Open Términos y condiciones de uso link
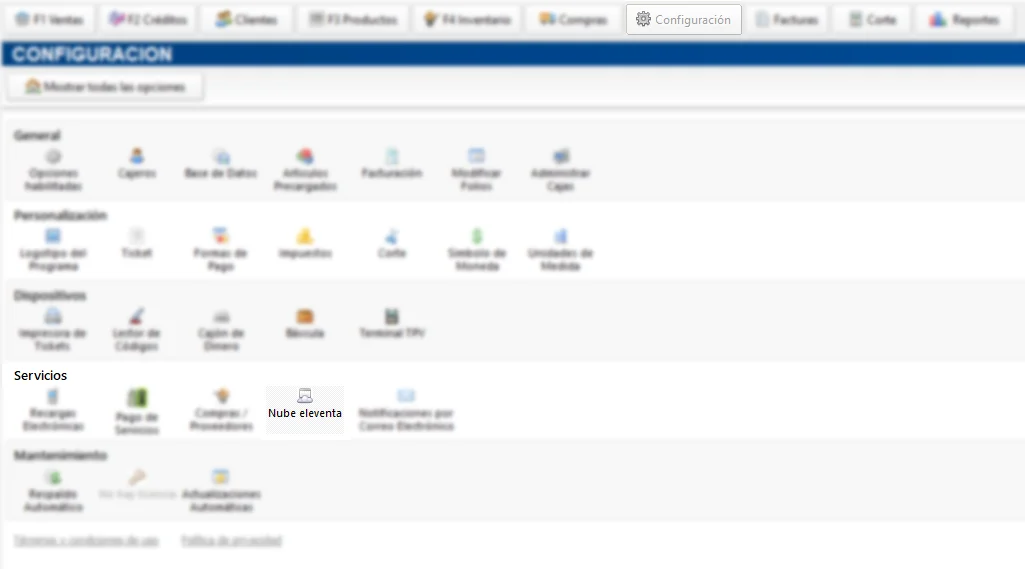Image resolution: width=1025 pixels, height=569 pixels. (x=86, y=540)
